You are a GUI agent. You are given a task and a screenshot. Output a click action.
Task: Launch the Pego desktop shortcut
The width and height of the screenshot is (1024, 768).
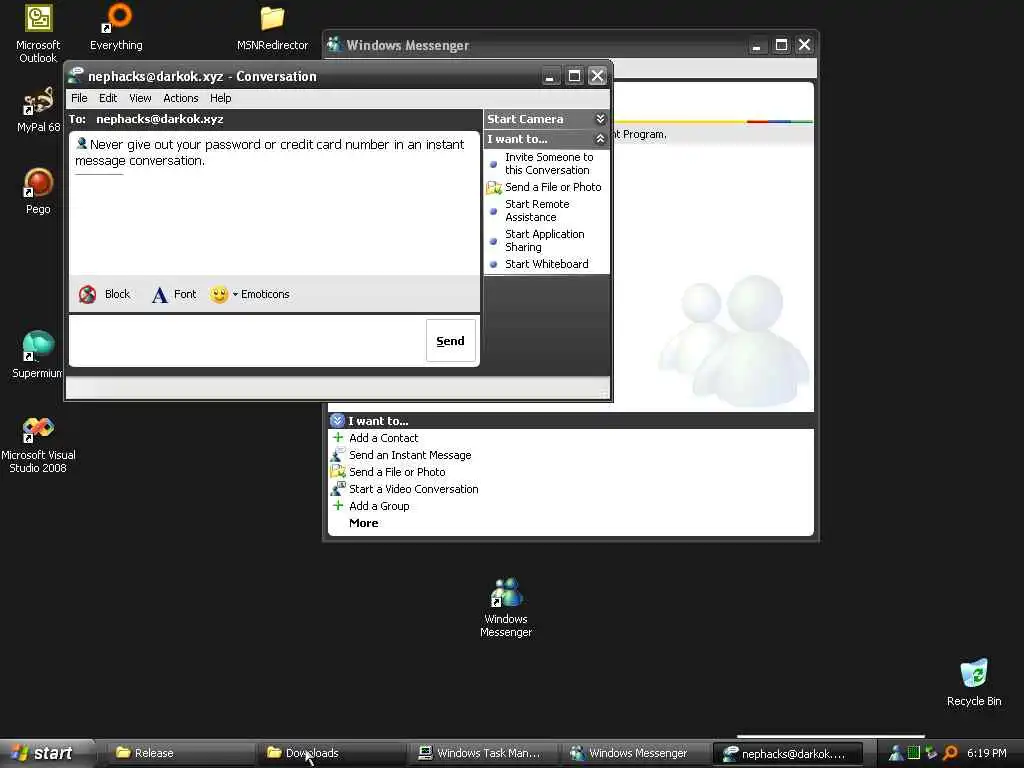click(38, 191)
